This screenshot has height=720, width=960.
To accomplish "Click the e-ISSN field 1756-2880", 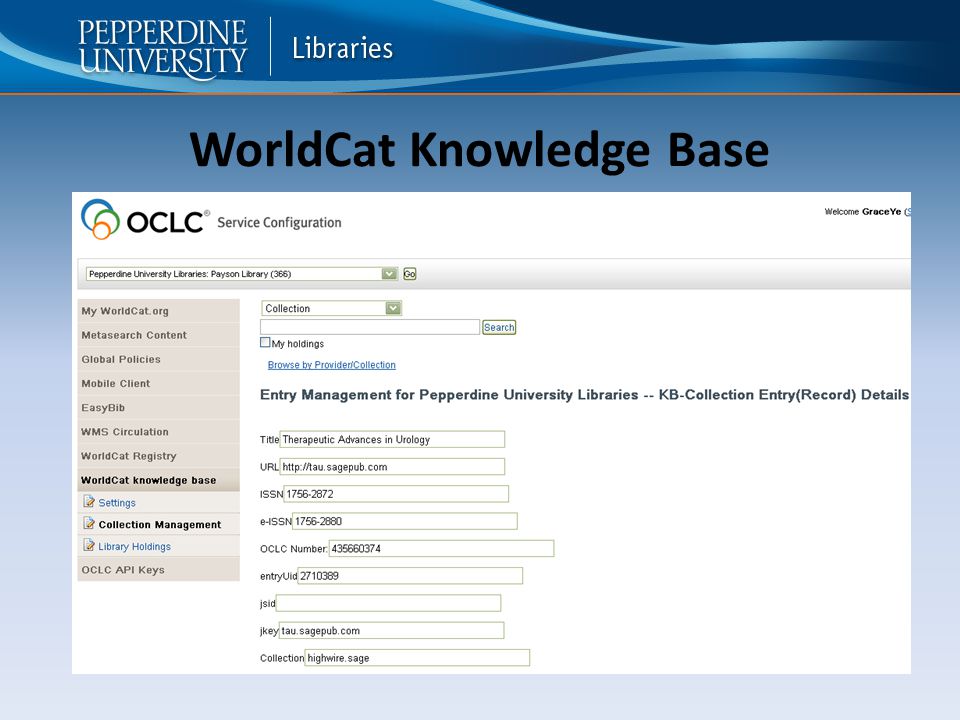I will 405,521.
